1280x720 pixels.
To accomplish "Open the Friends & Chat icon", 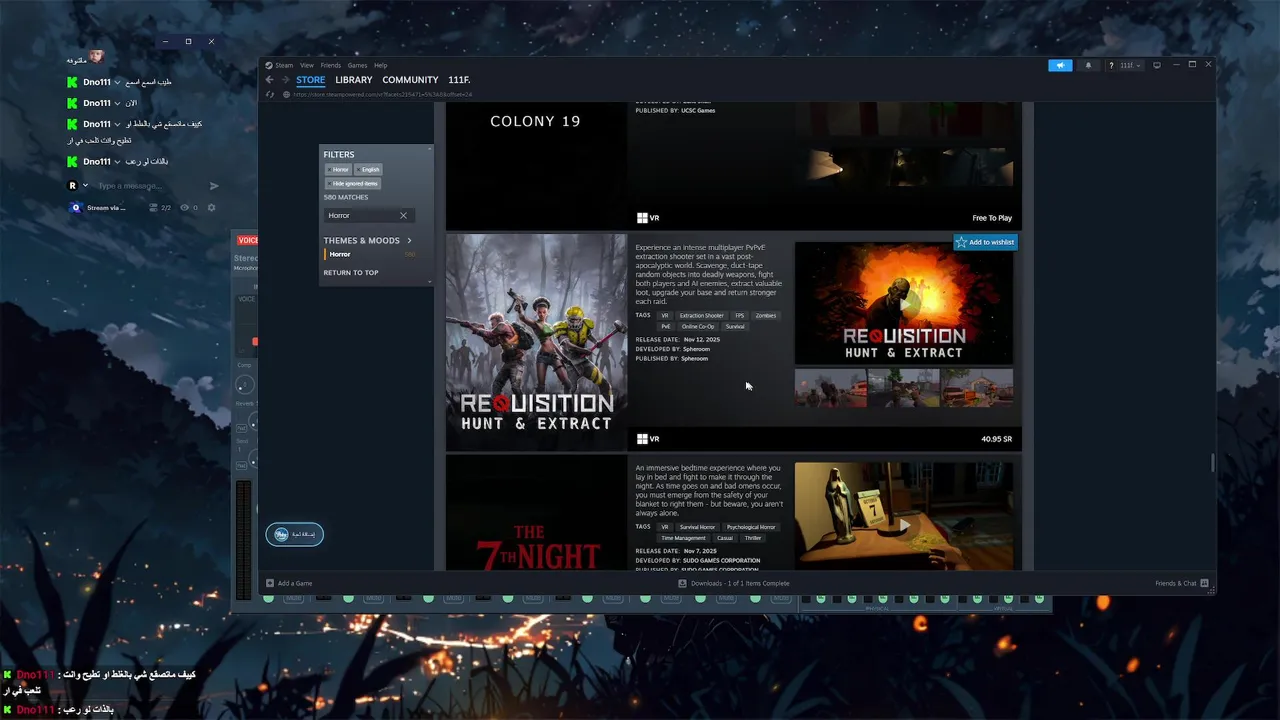I will click(1204, 583).
